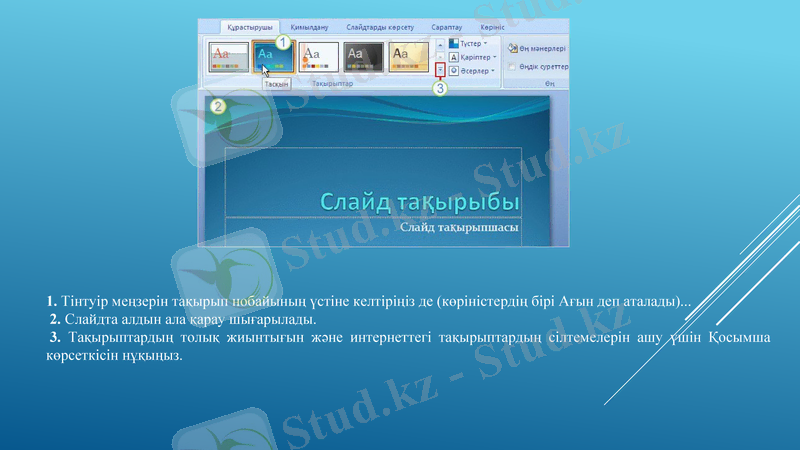This screenshot has width=800, height=450.
Task: Open the Құрастырушы ribbon tab
Action: pyautogui.click(x=249, y=27)
